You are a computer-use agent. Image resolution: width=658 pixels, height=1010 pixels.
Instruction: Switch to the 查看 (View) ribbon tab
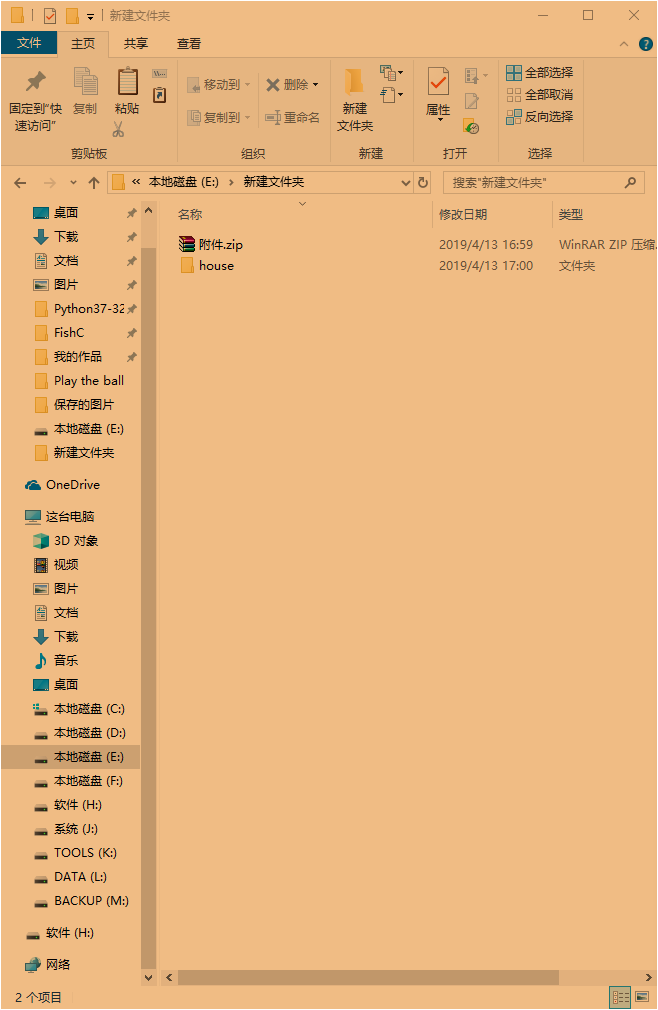pyautogui.click(x=189, y=43)
